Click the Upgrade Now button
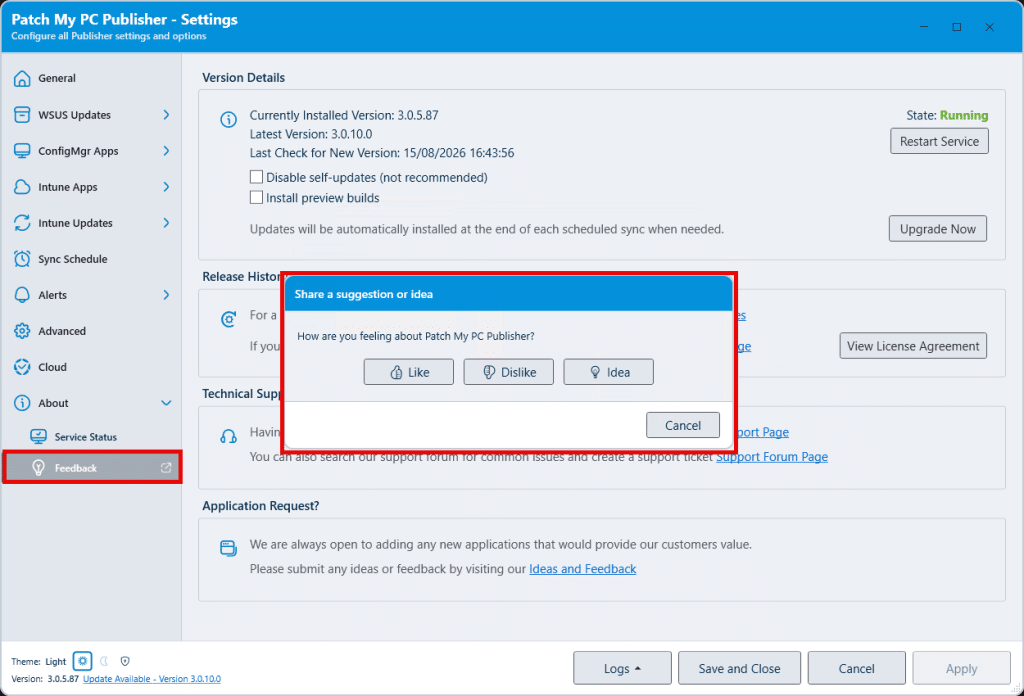The width and height of the screenshot is (1024, 696). coord(938,229)
